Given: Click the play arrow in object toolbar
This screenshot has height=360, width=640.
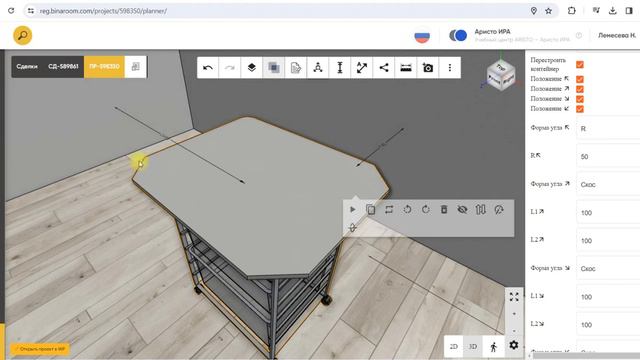Looking at the screenshot, I should pos(353,209).
